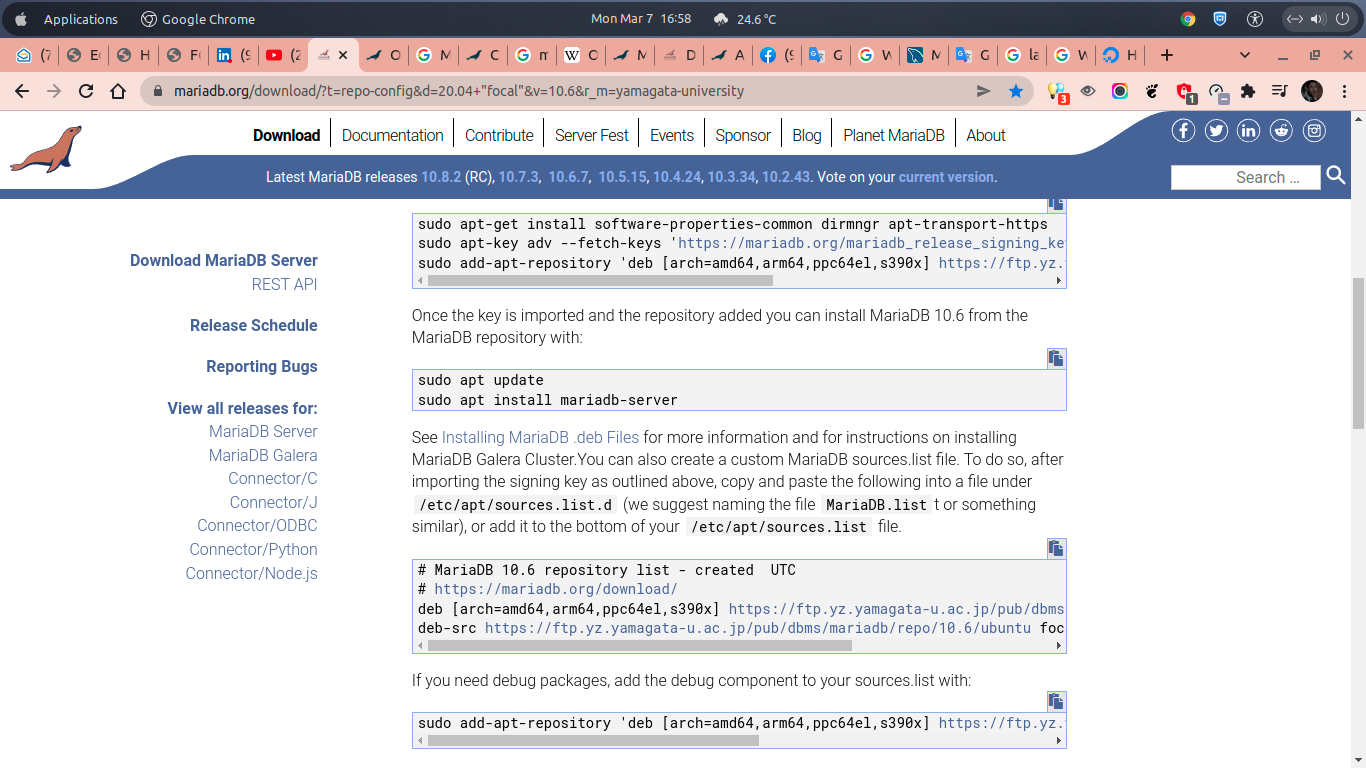This screenshot has height=768, width=1366.
Task: Click the weather indicator 24.6 °C
Action: click(x=745, y=19)
